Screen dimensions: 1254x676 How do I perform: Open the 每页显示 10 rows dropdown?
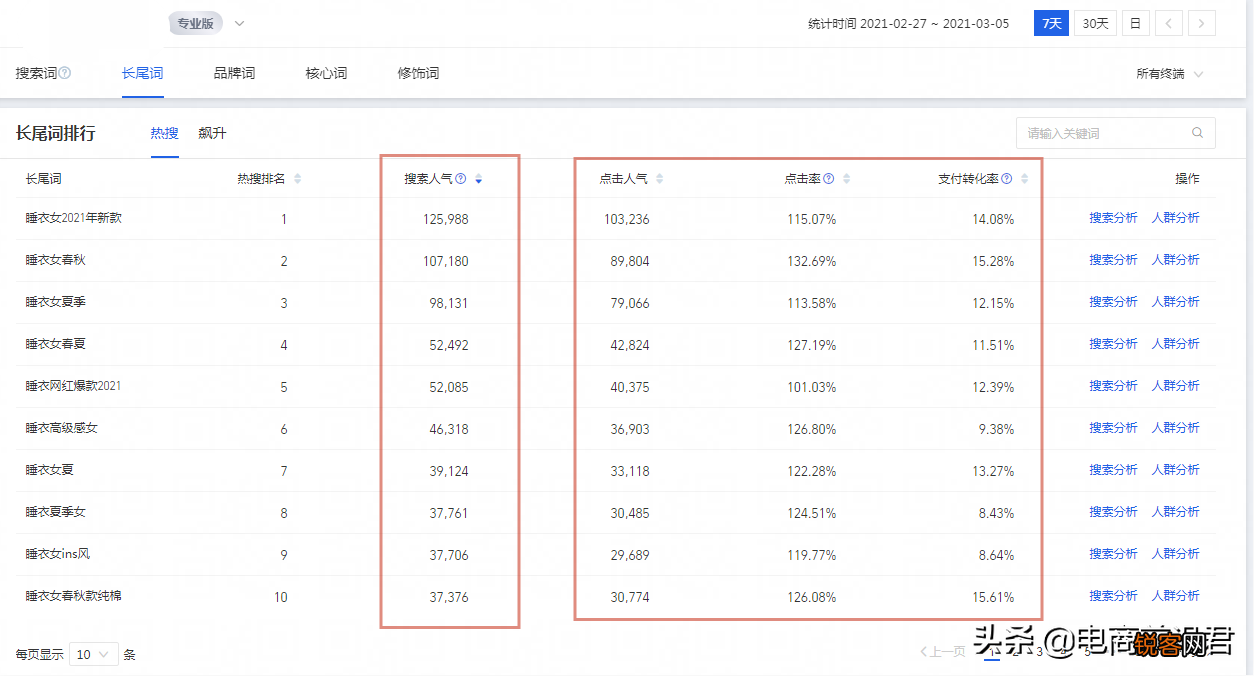tap(94, 655)
